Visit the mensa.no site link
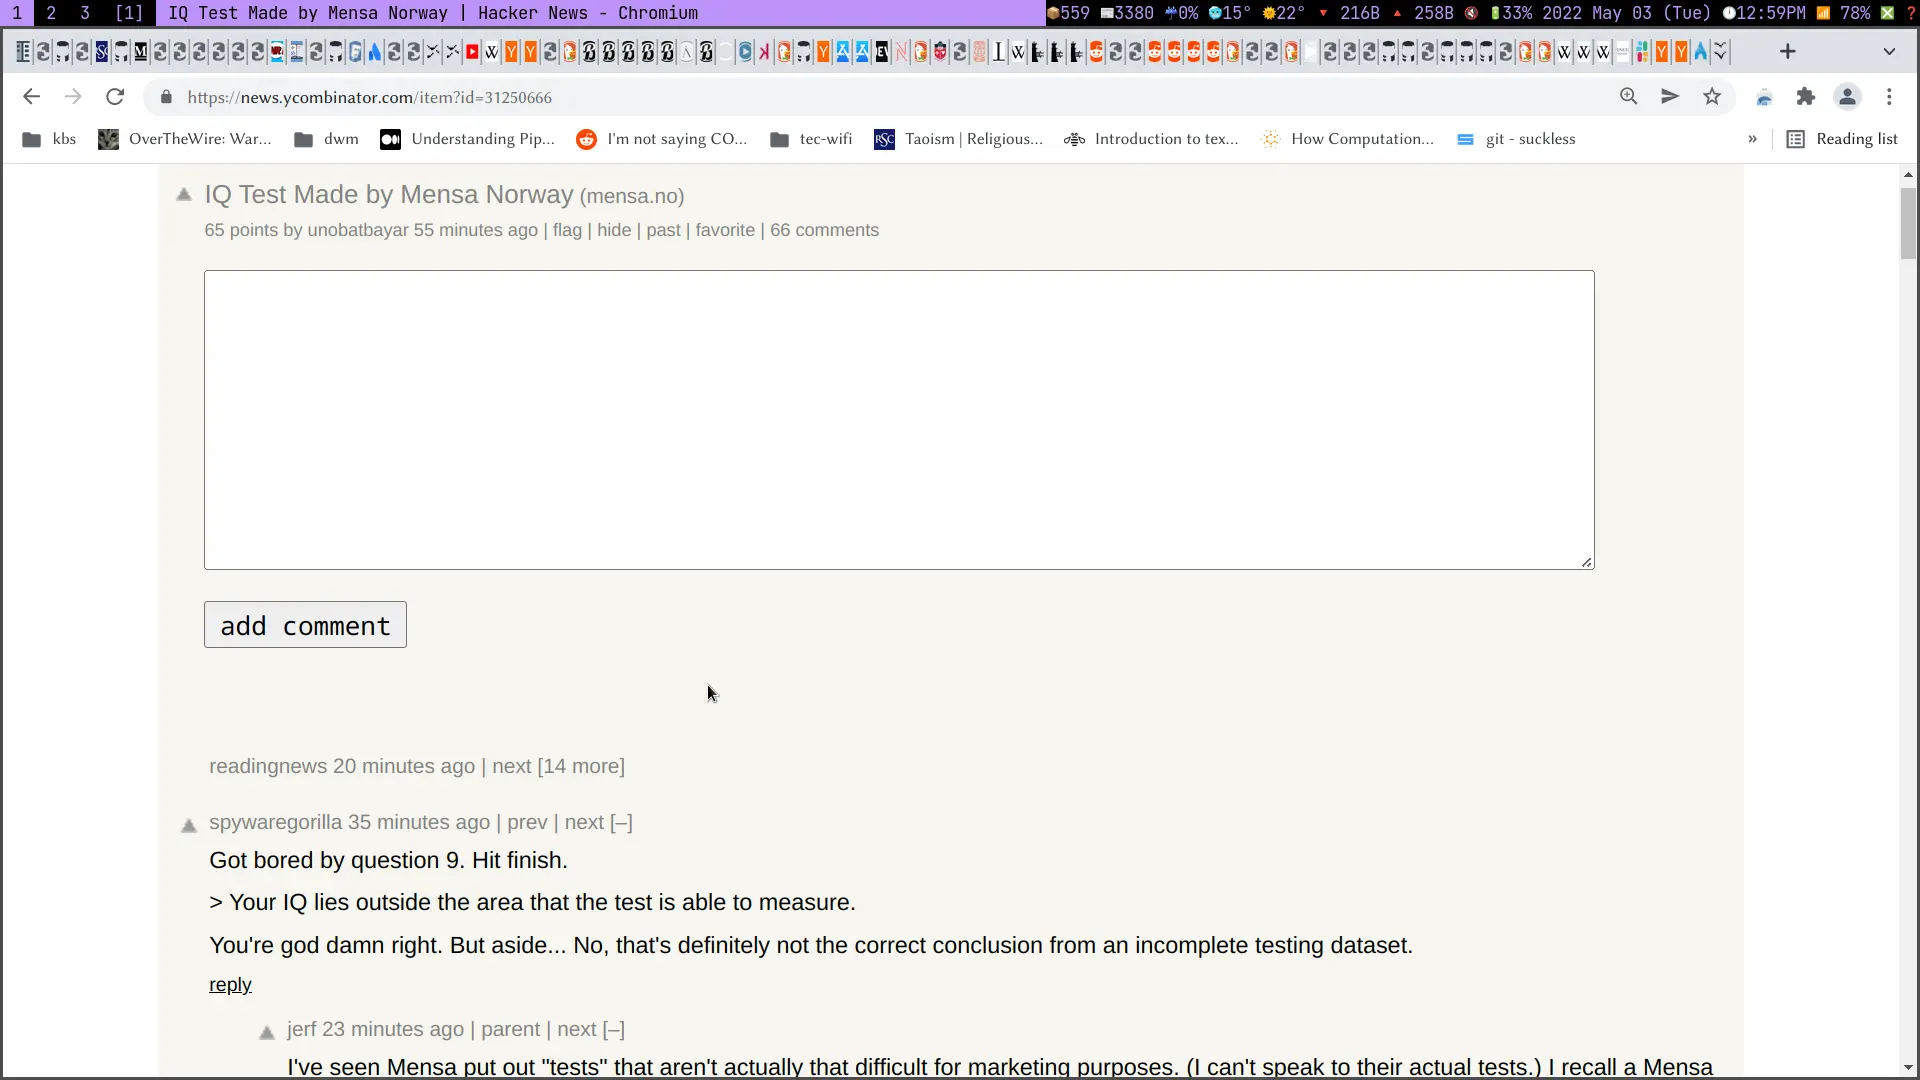1920x1080 pixels. 632,196
